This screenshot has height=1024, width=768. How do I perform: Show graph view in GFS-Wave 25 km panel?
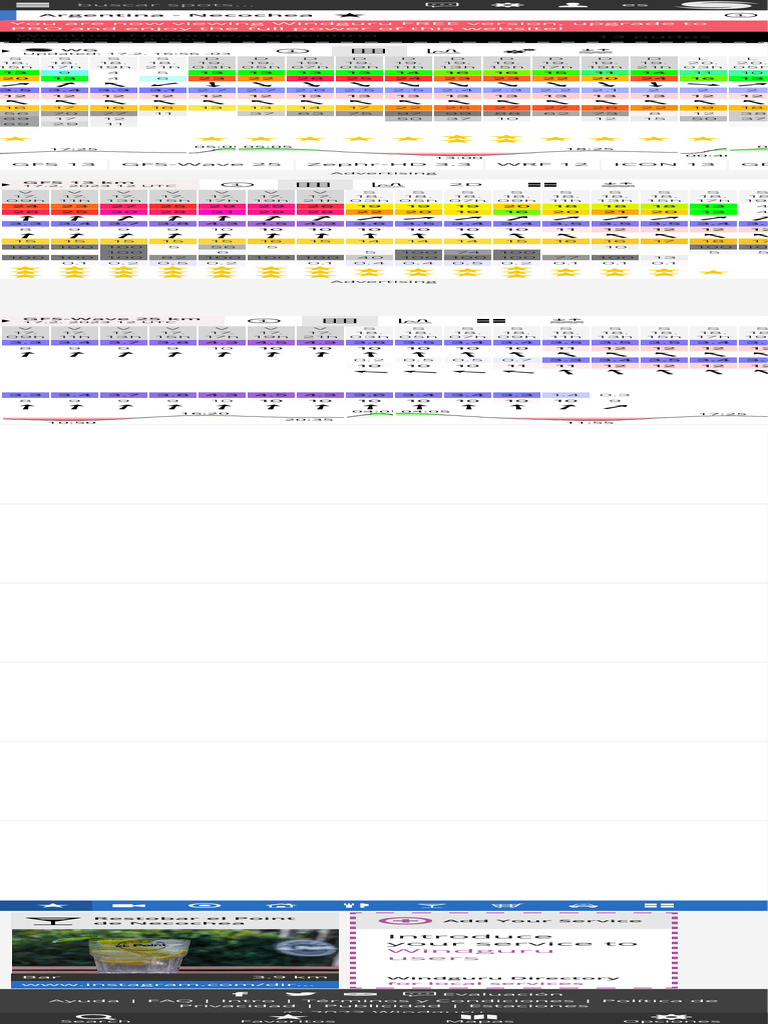coord(408,321)
